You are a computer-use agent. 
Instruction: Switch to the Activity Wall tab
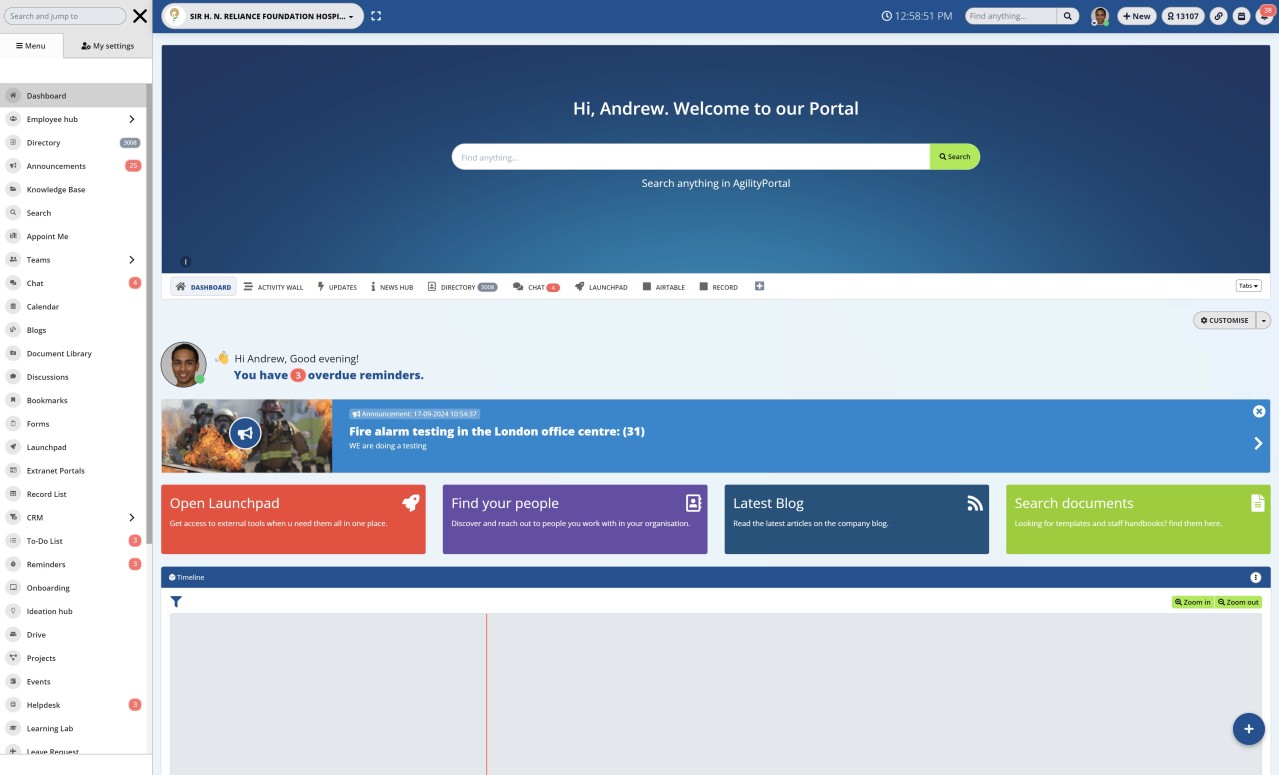(273, 287)
